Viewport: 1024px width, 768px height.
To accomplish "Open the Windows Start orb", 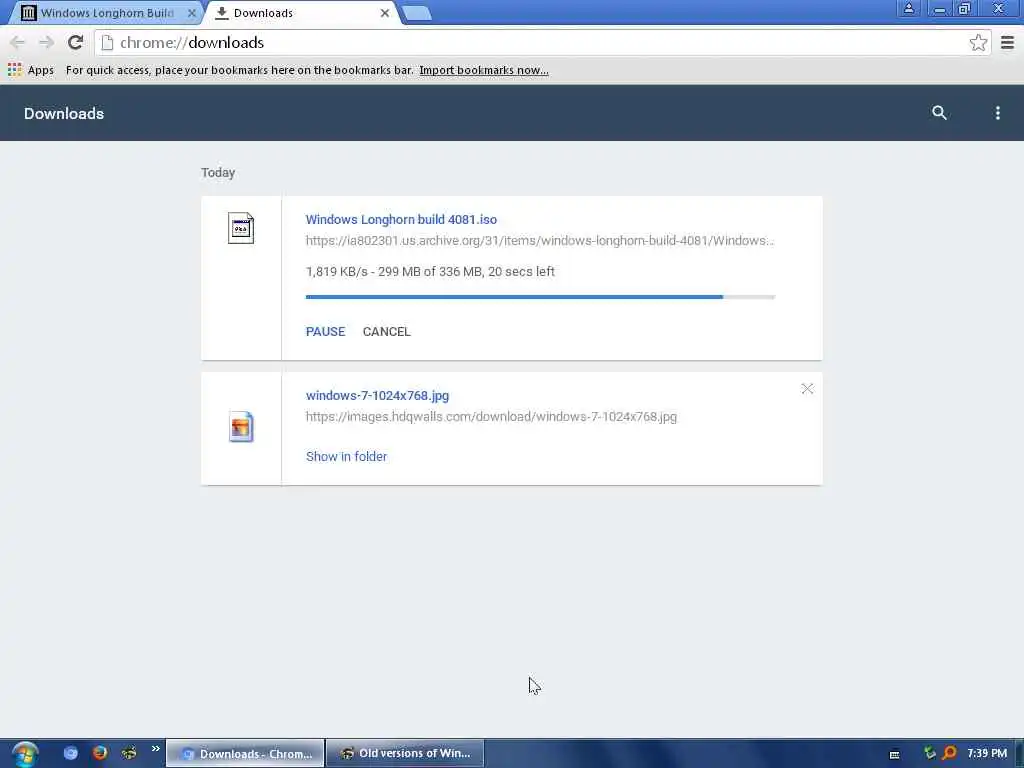I will 24,754.
